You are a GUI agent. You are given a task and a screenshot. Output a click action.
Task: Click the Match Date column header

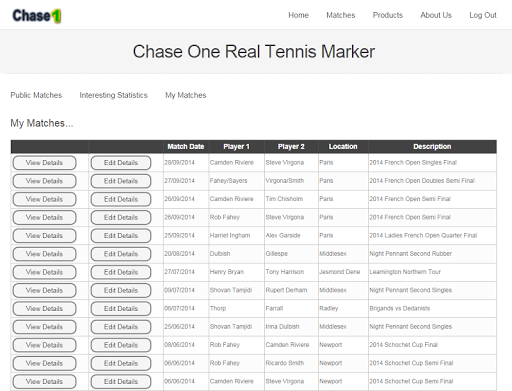(186, 147)
